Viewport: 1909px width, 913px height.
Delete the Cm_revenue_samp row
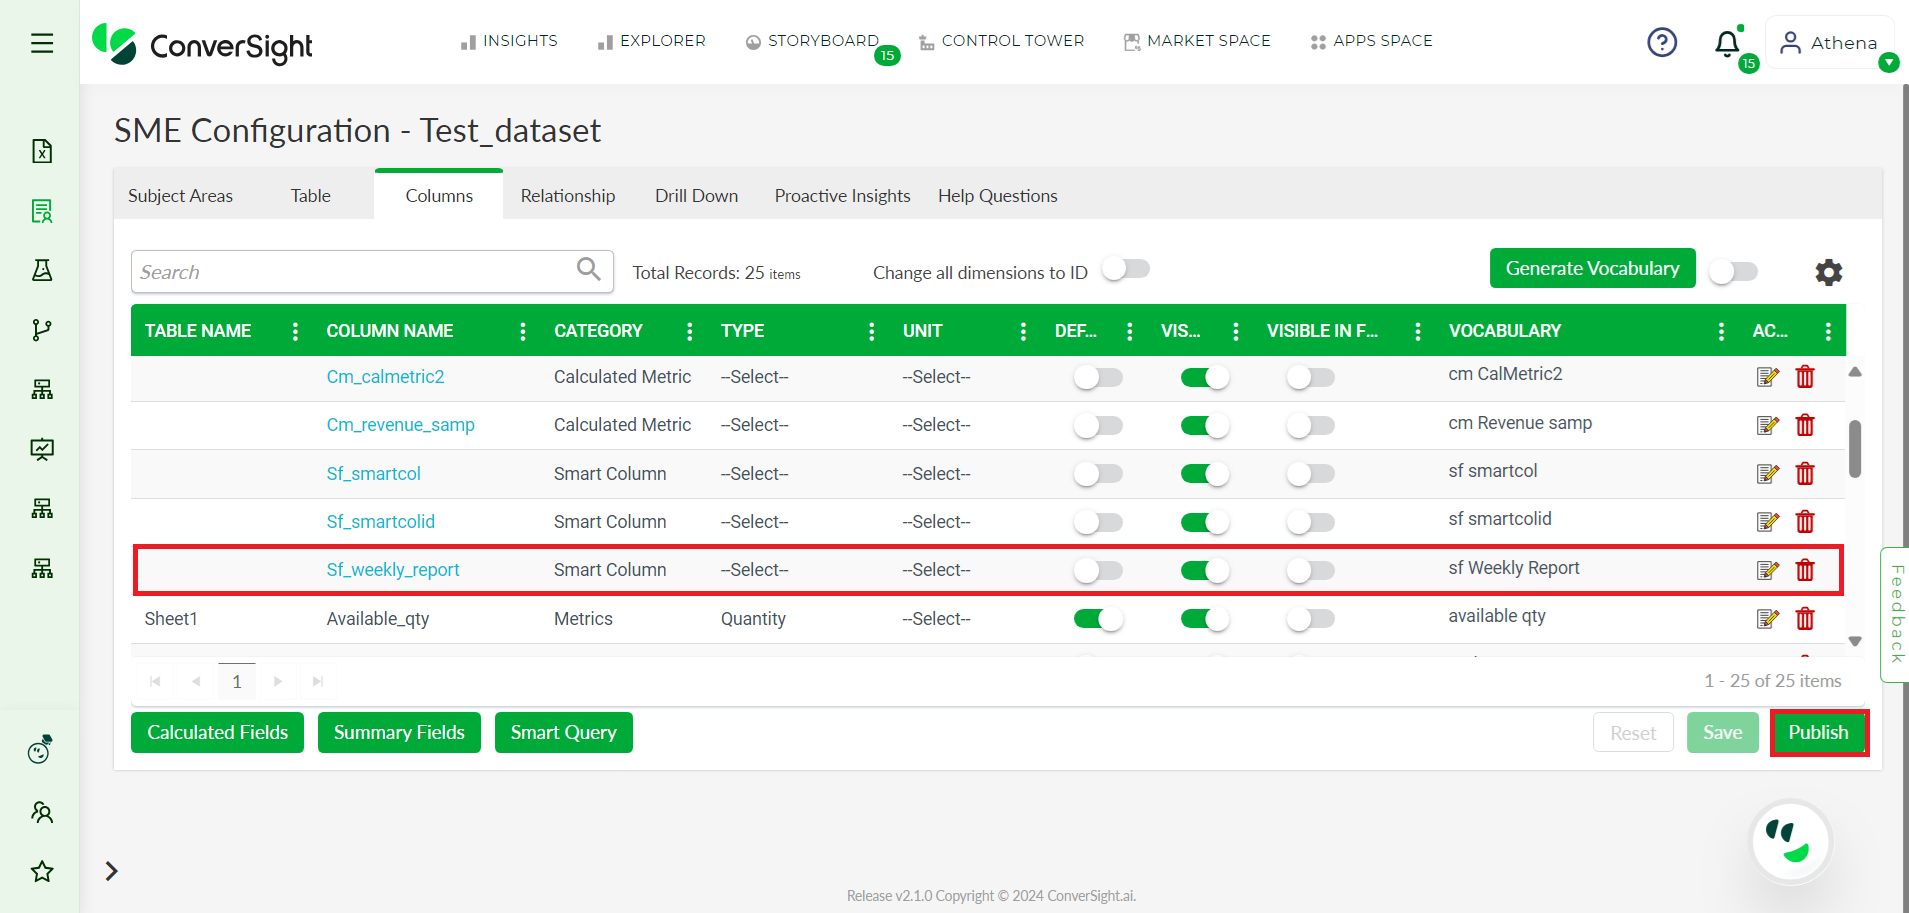1805,425
